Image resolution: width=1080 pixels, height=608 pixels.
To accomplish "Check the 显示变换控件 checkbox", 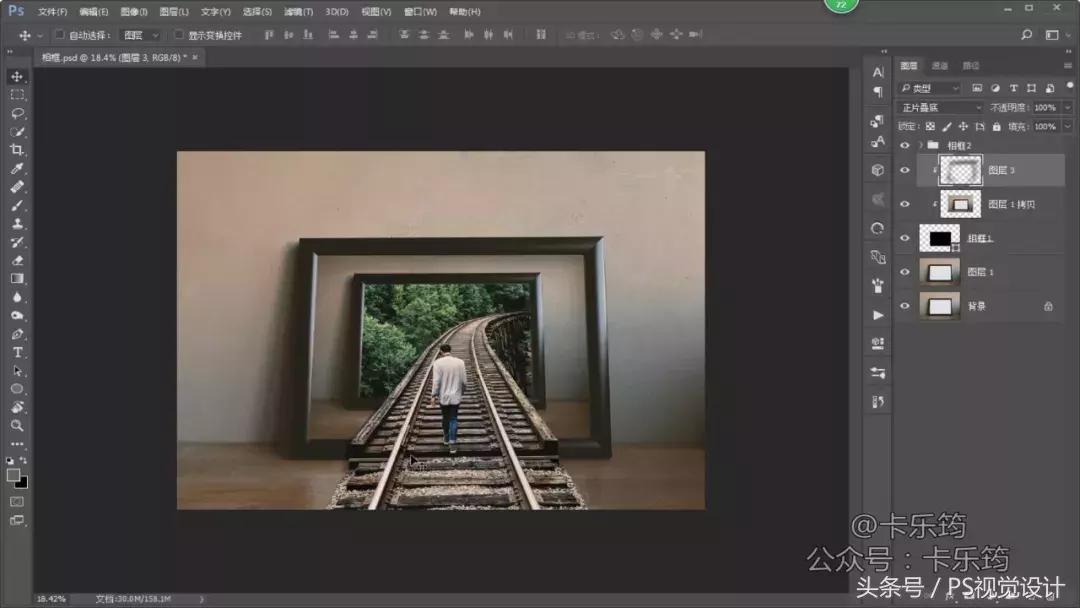I will (x=179, y=35).
